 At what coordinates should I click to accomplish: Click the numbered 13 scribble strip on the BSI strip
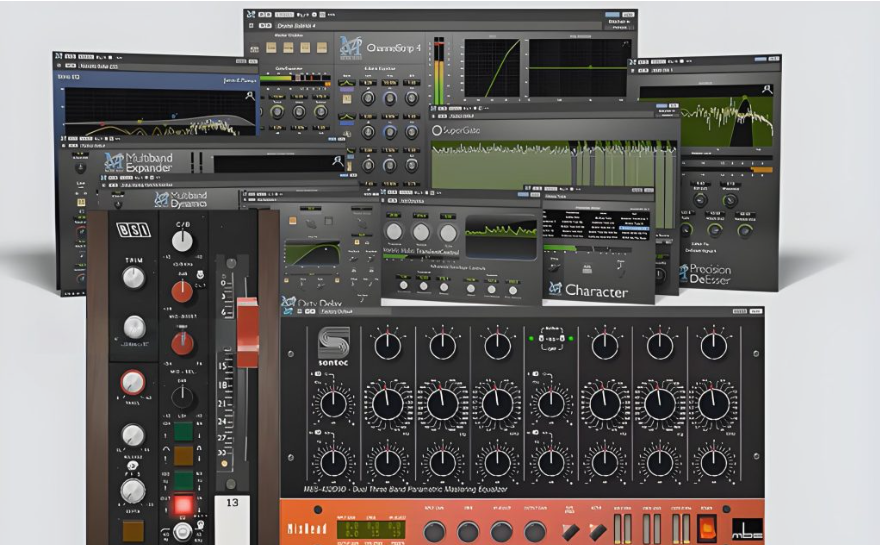(232, 519)
